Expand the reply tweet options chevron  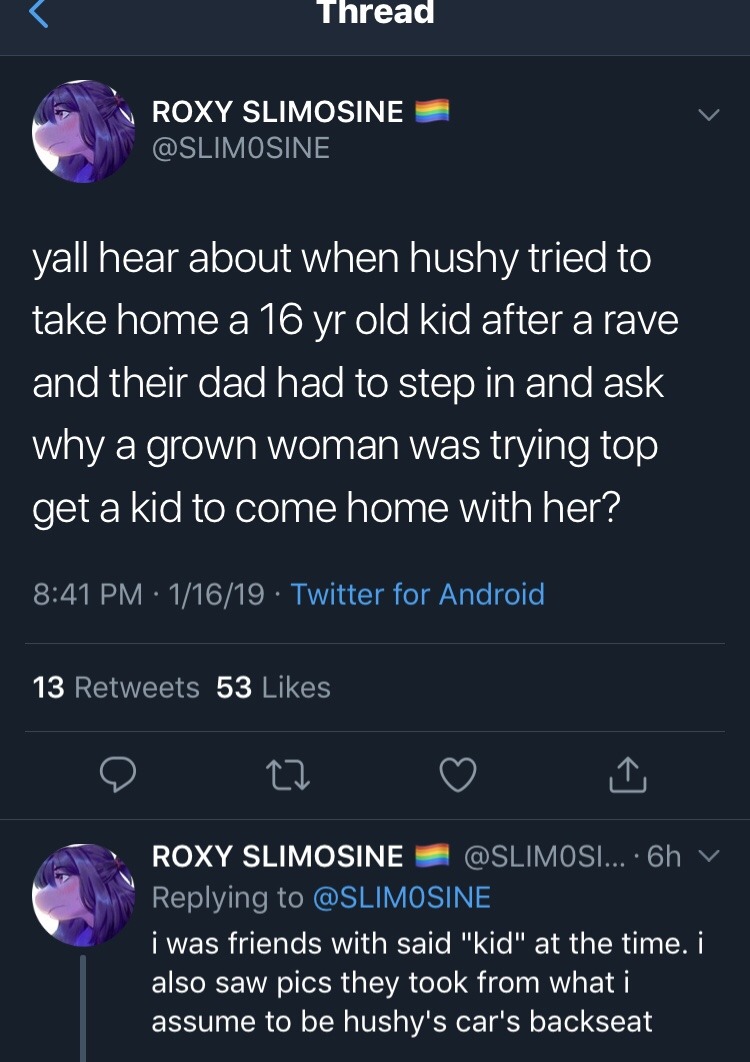point(709,856)
